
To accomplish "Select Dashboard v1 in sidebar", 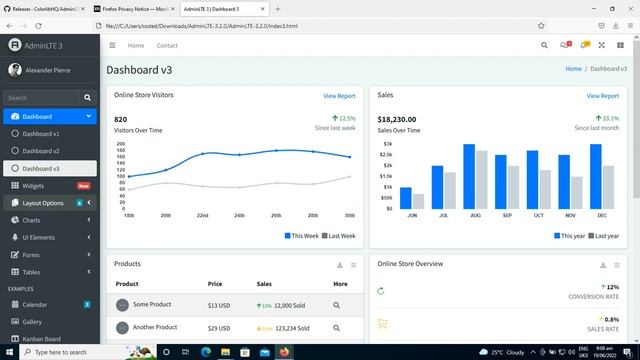I will tap(50, 133).
